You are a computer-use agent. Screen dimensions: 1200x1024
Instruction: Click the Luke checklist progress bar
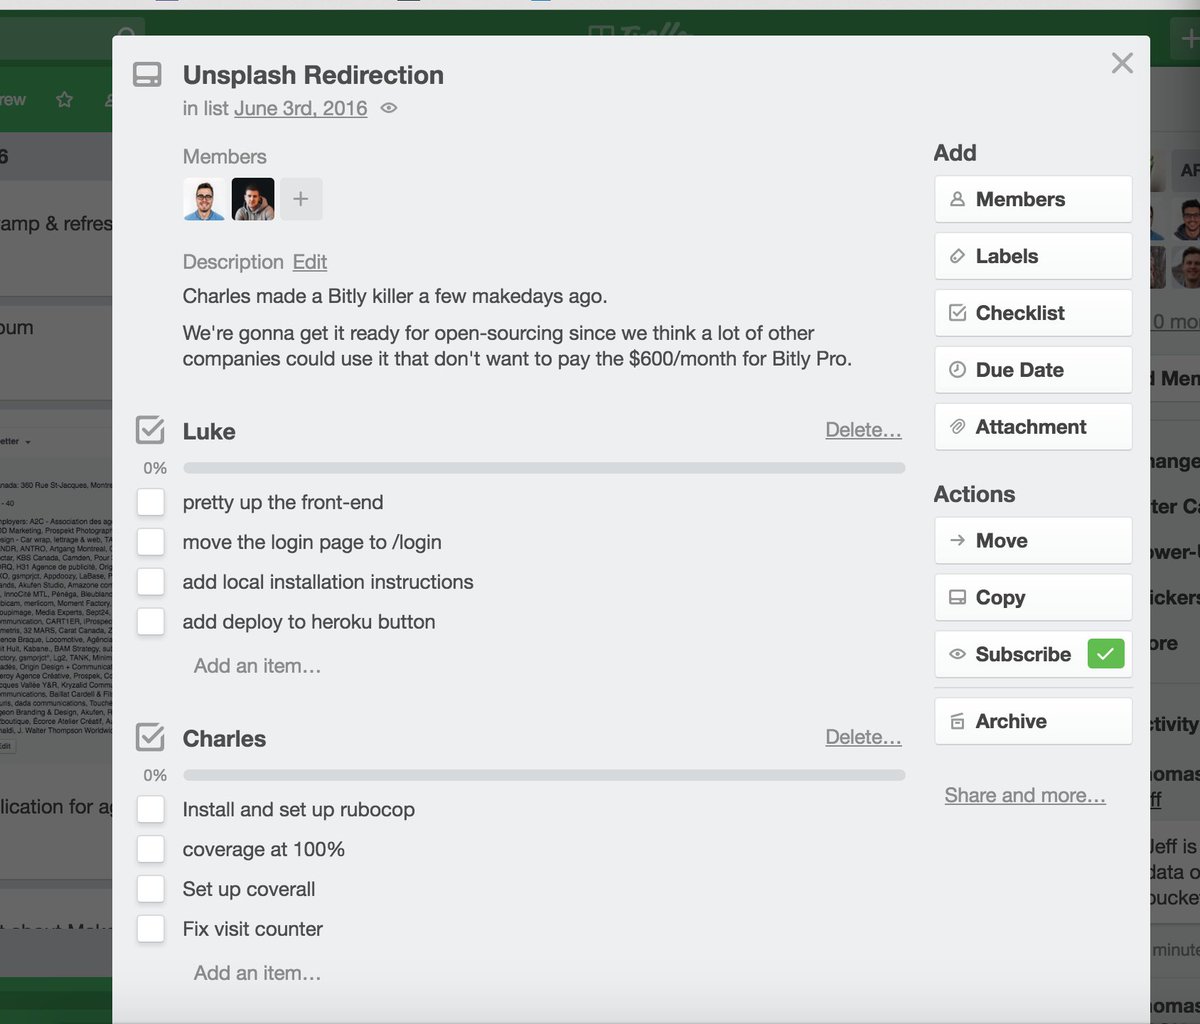click(x=544, y=468)
